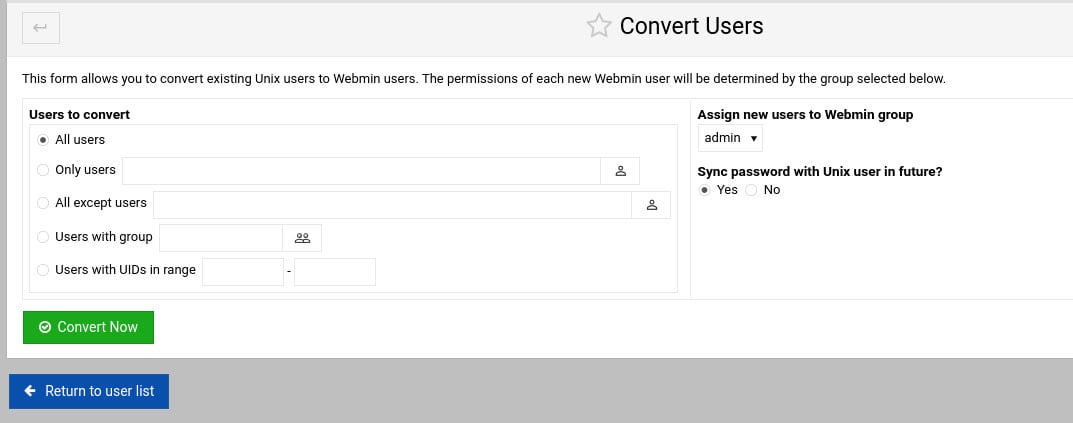The height and width of the screenshot is (423, 1073).
Task: Click the ending UID range field
Action: tap(335, 272)
